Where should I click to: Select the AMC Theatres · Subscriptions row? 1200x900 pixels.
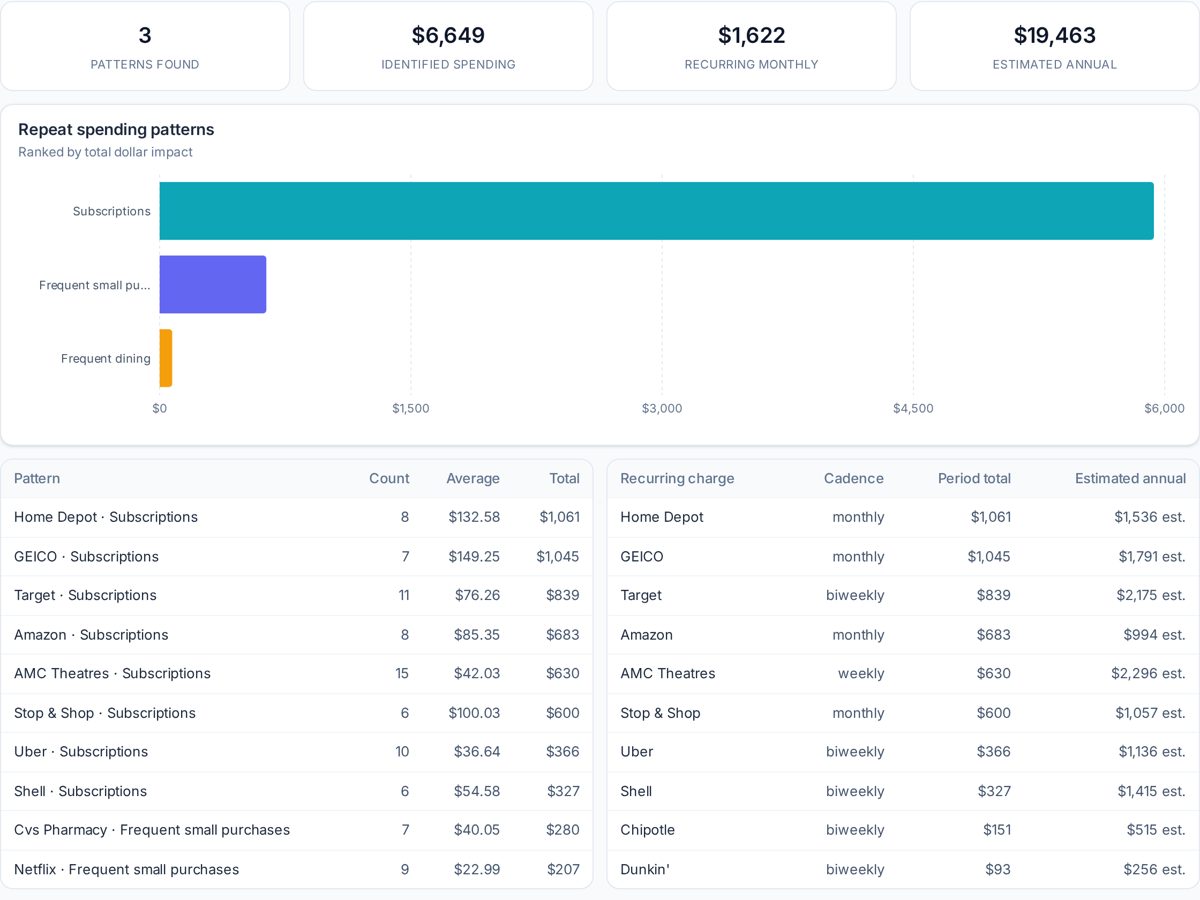pos(297,673)
